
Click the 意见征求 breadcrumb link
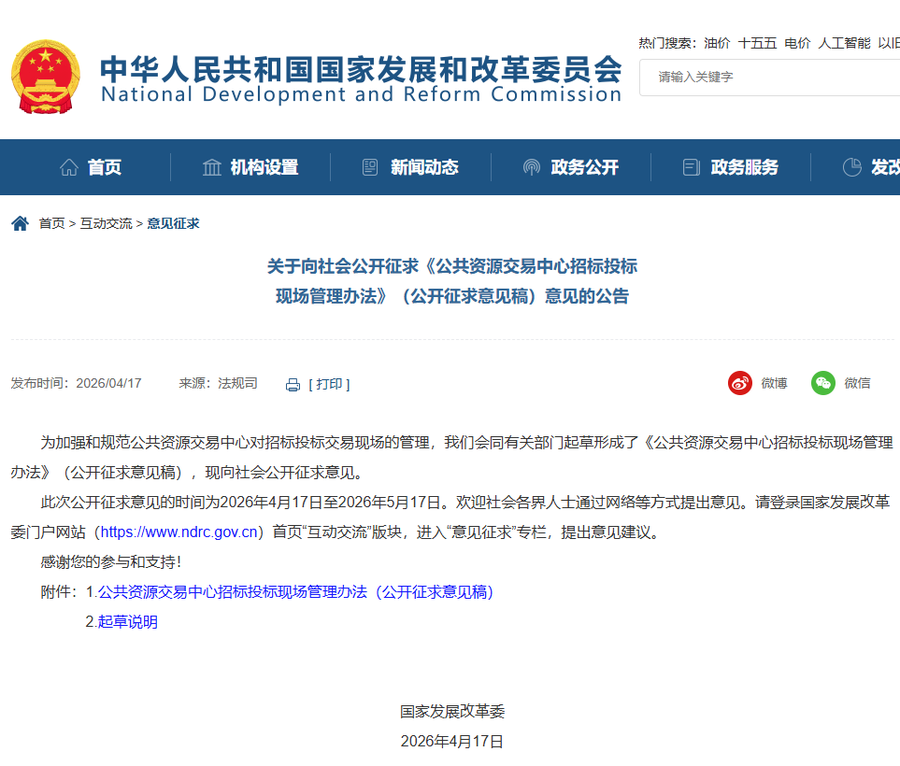coord(173,223)
